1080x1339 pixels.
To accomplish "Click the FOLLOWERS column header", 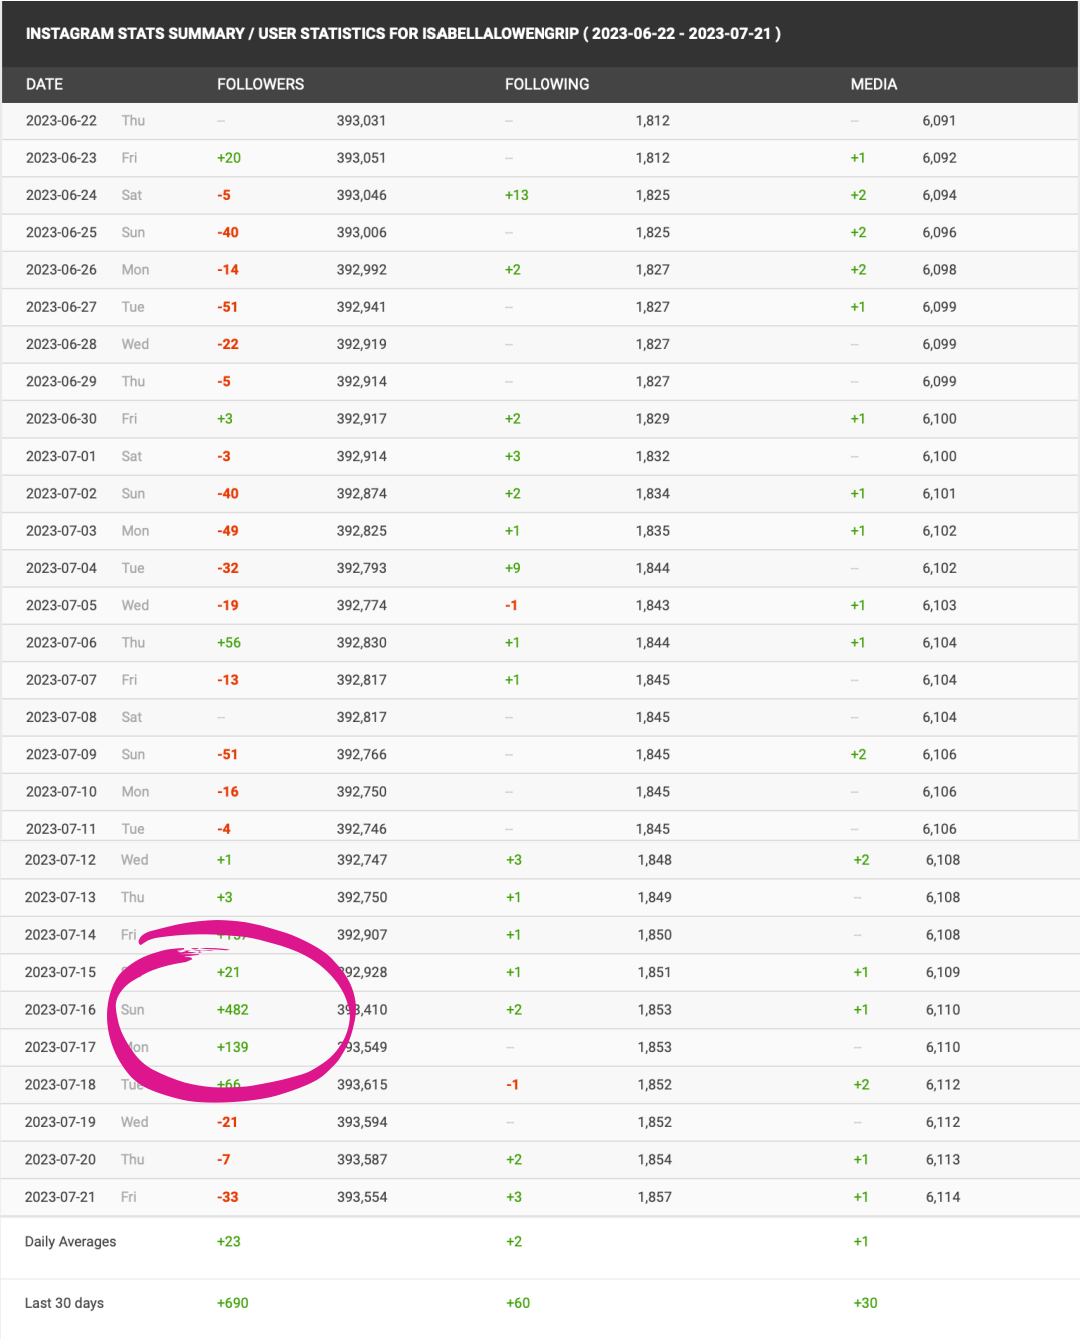I will pos(260,84).
